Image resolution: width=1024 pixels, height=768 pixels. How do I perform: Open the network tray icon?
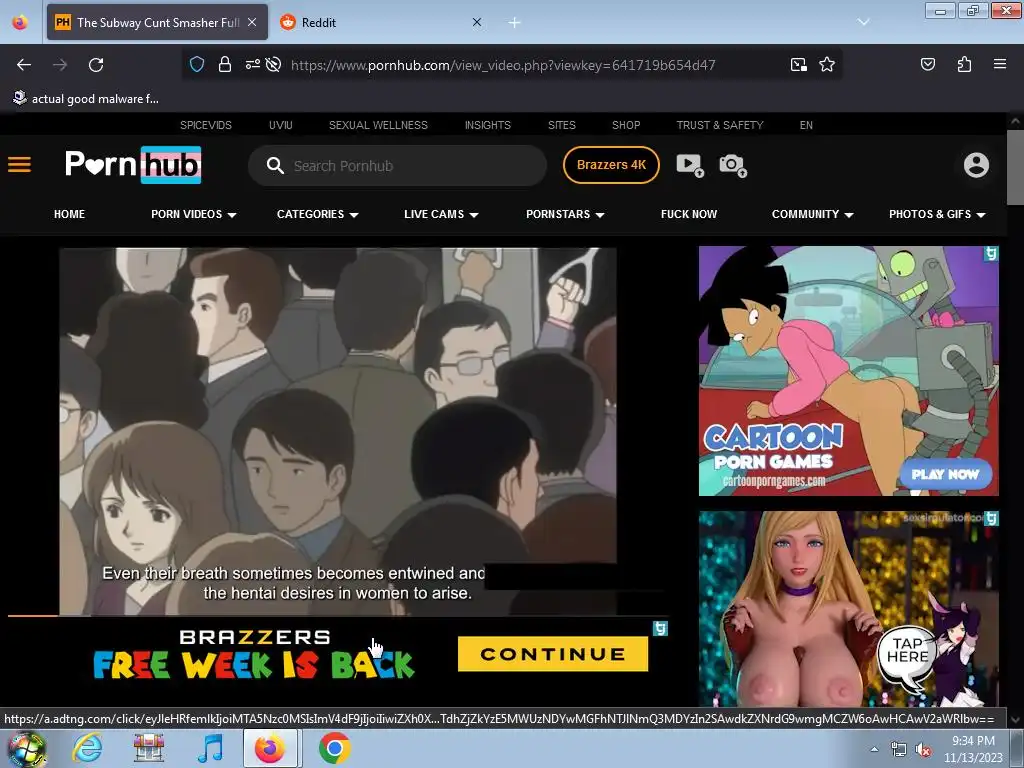pos(899,750)
